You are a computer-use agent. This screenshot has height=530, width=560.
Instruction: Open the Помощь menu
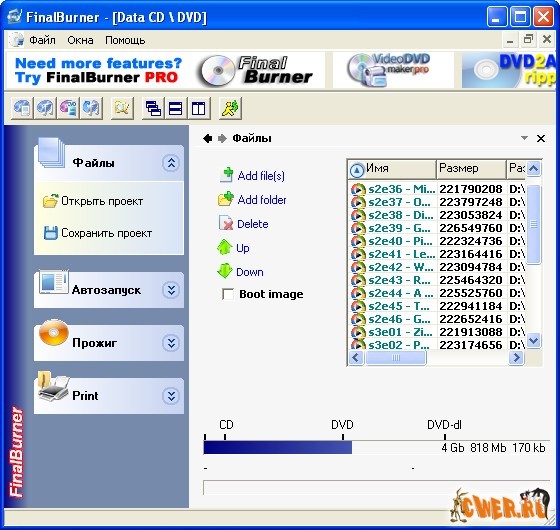125,40
